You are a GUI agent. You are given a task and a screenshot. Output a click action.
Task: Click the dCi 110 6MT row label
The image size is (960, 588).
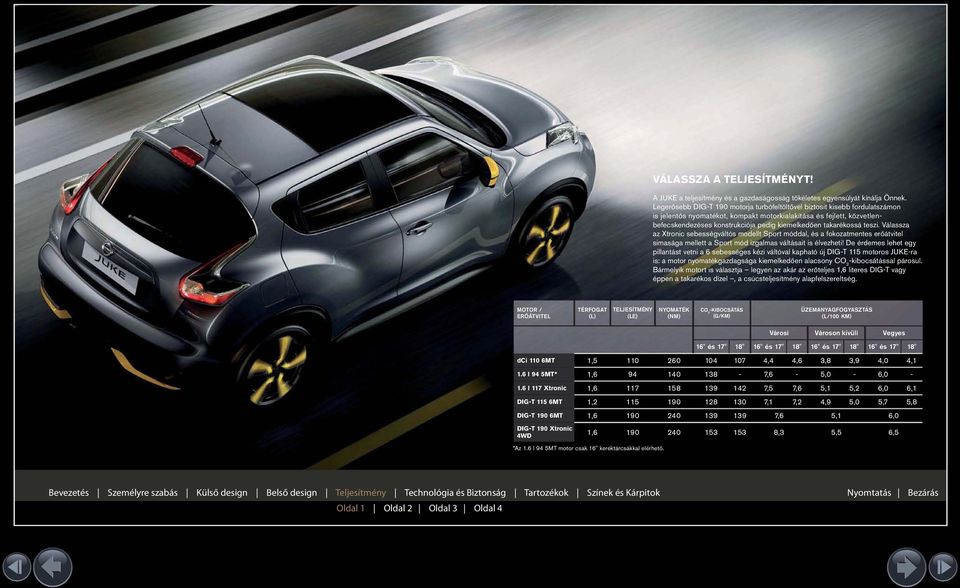tap(536, 361)
